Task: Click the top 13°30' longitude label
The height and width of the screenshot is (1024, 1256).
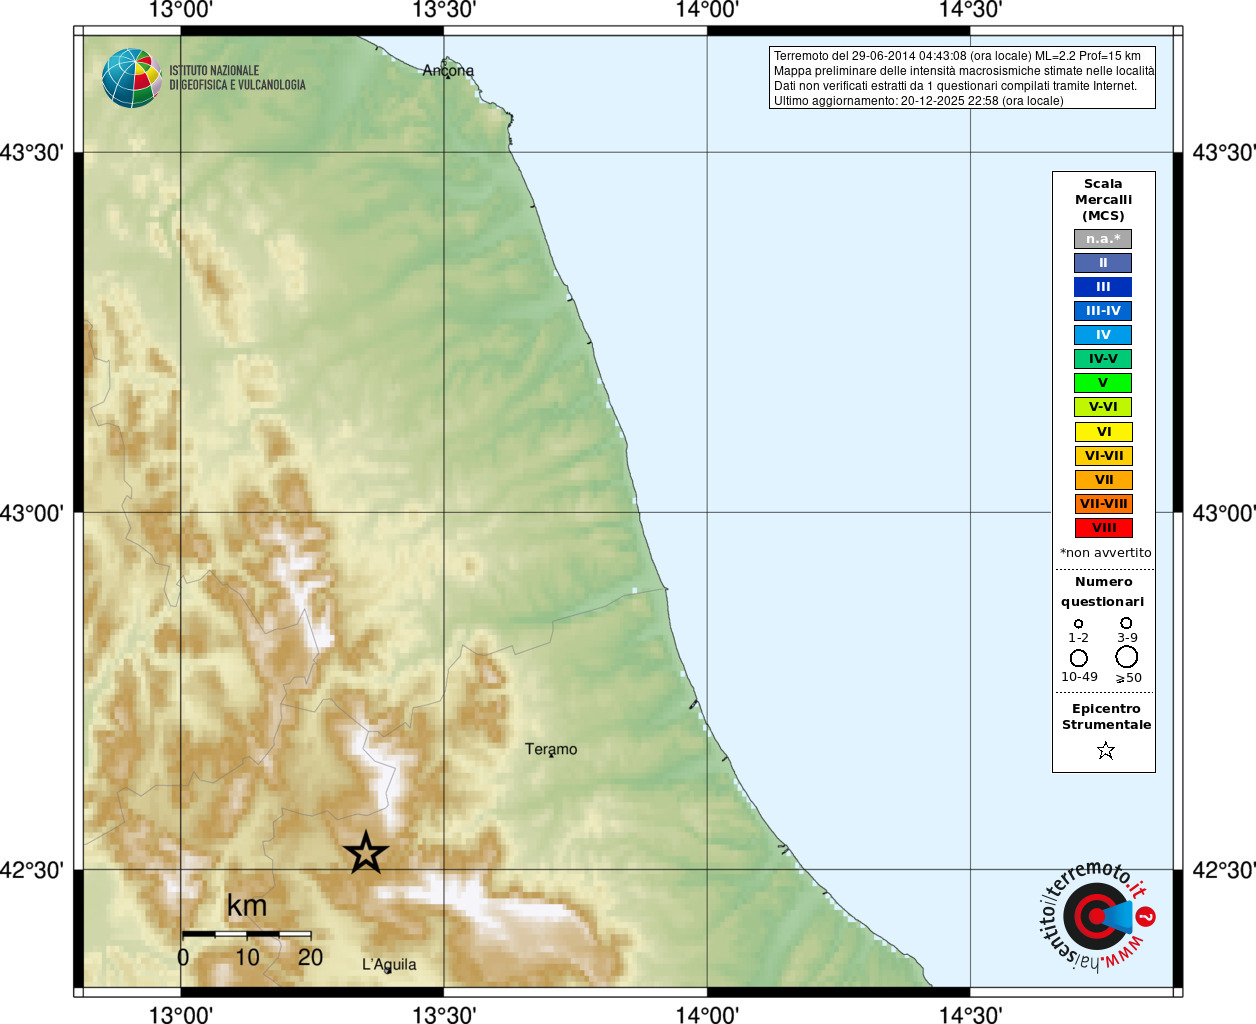Action: coord(444,10)
